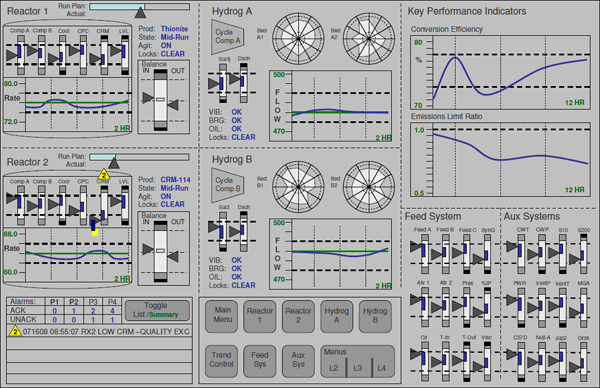
Task: Click P2 ACK alarm count 1
Action: point(74,311)
